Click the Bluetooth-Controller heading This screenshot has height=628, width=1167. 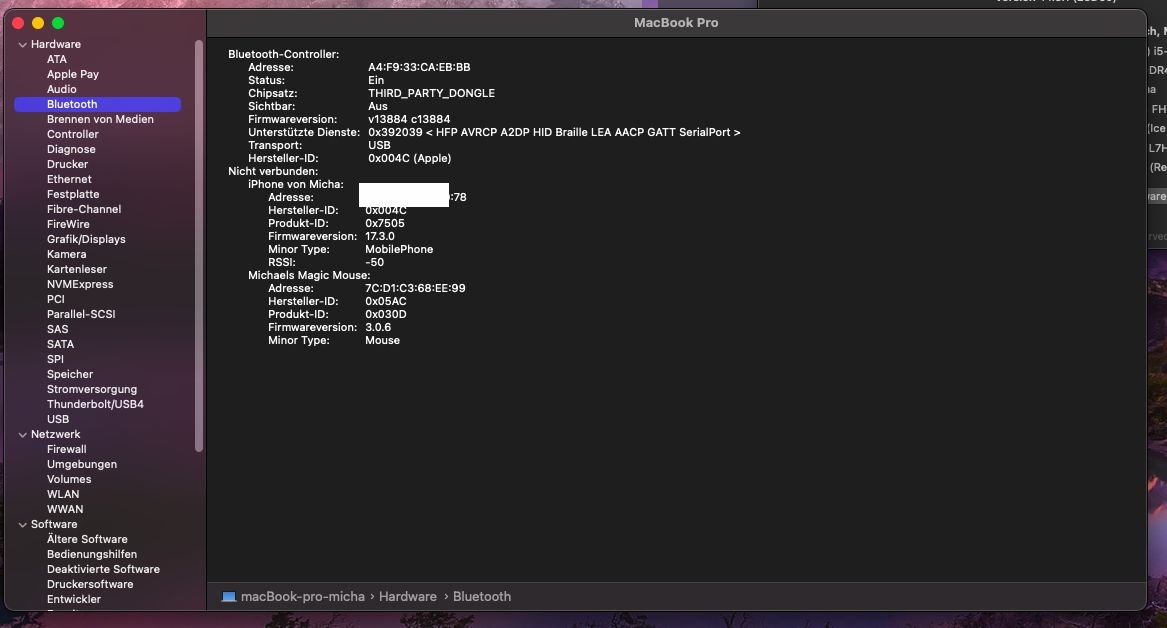tap(284, 54)
